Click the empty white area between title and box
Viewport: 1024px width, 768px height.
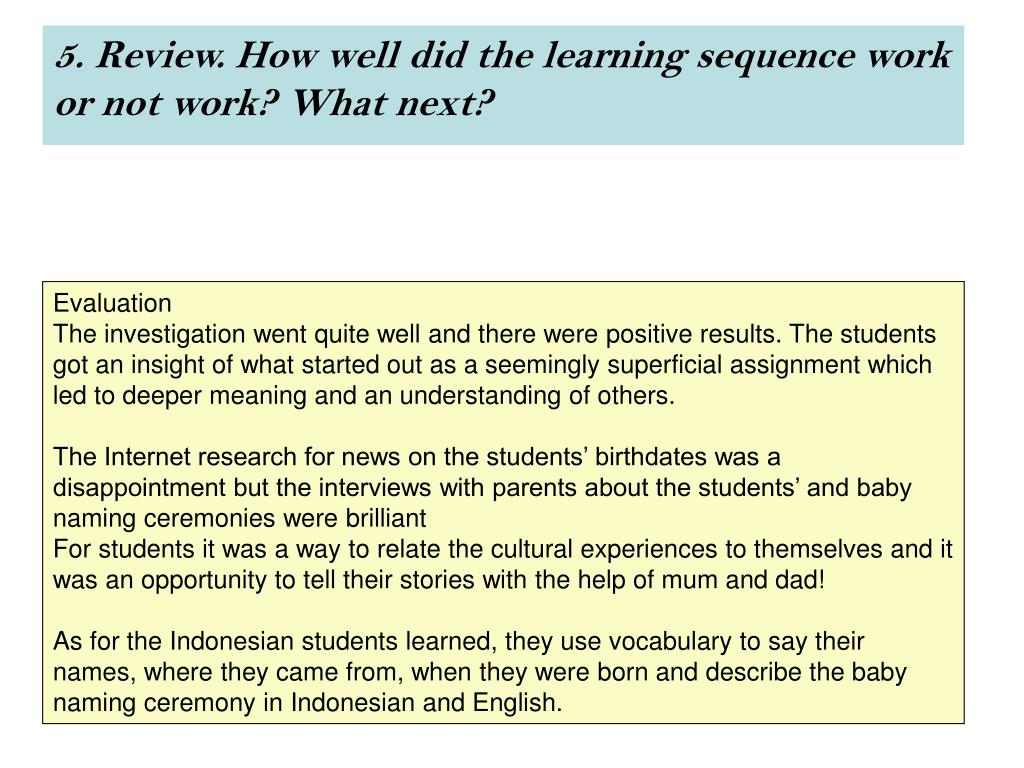(503, 214)
